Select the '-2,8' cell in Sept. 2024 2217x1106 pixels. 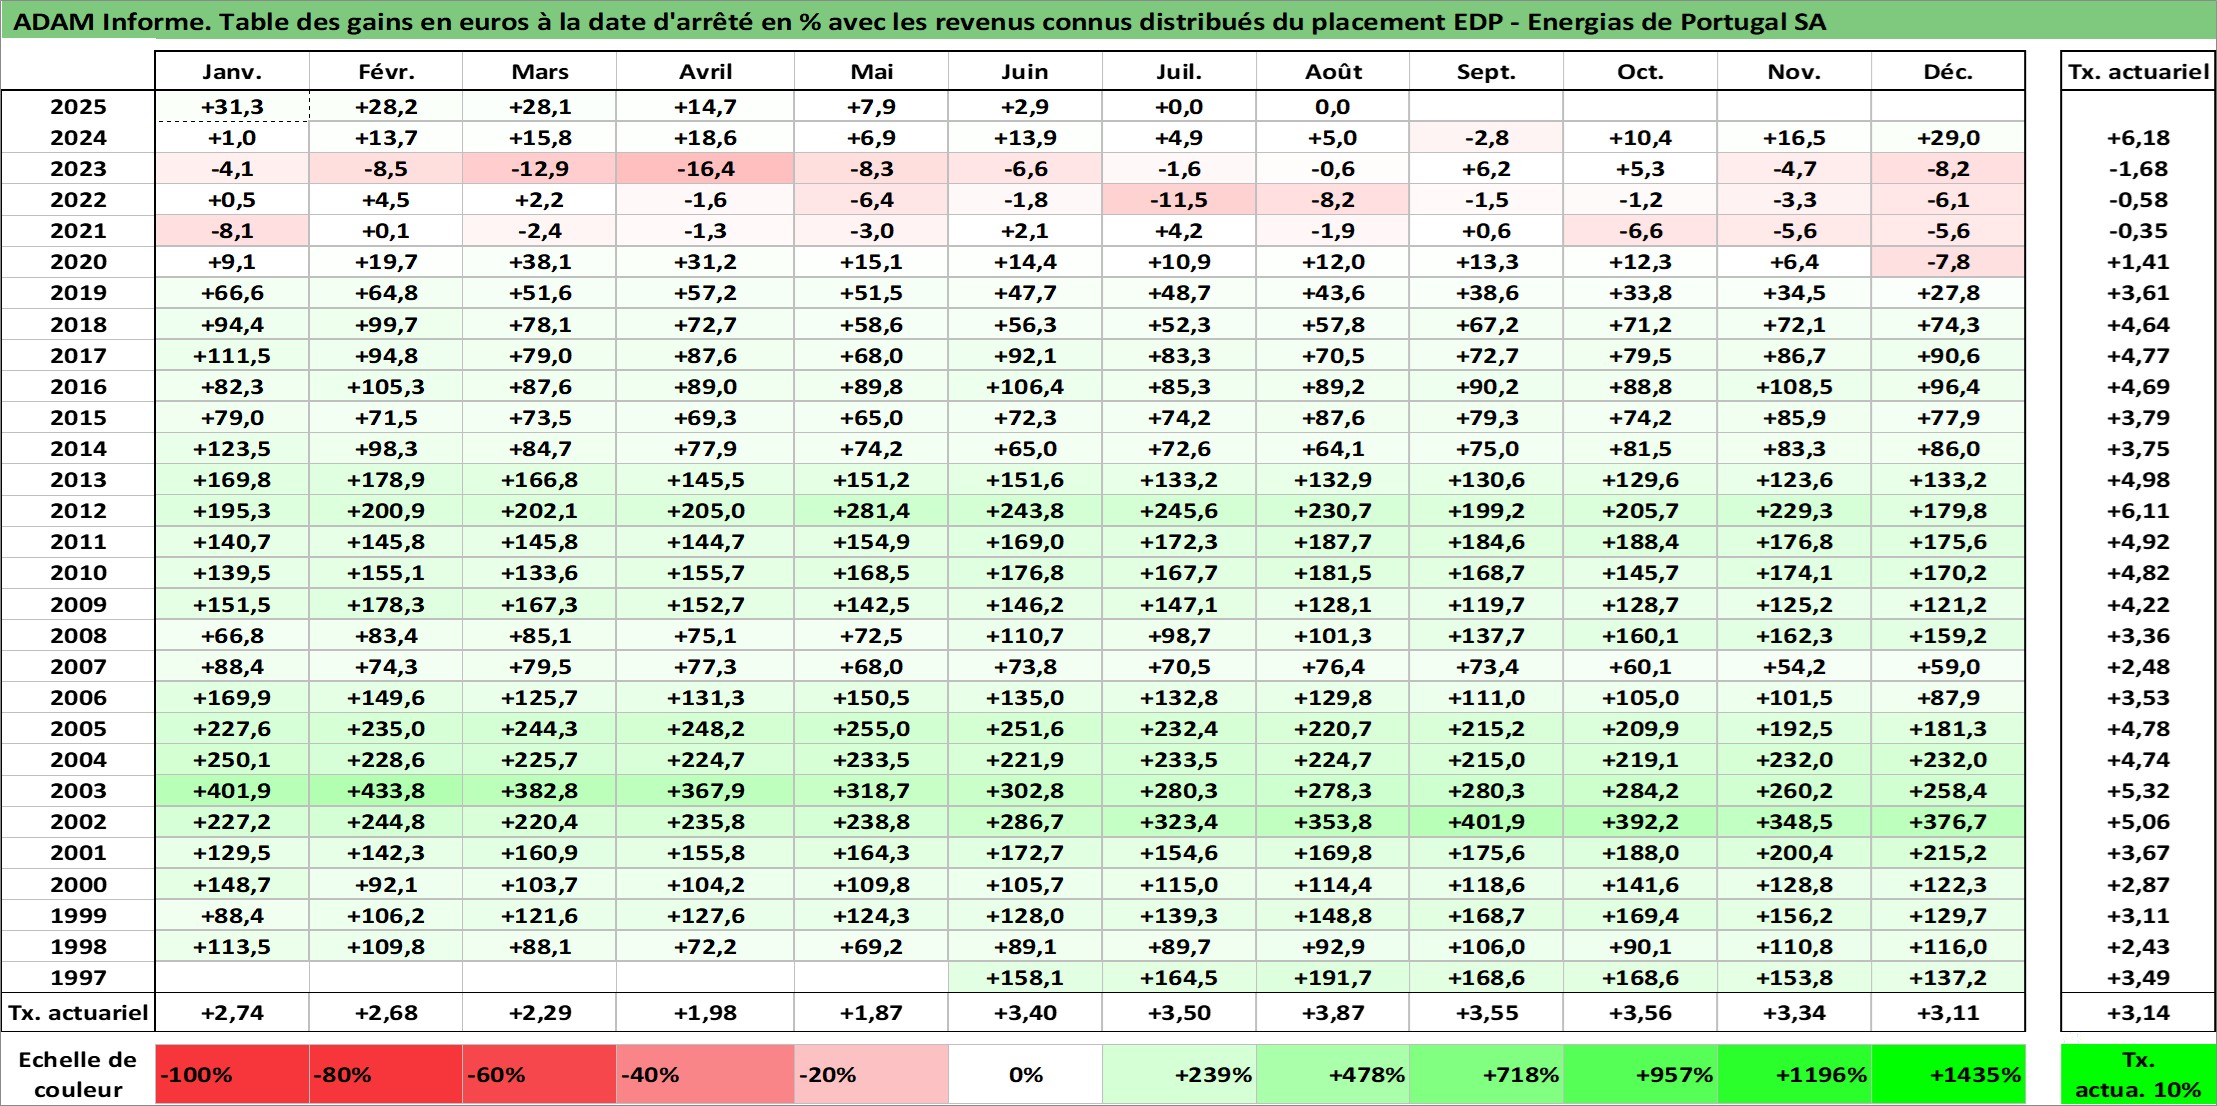tap(1486, 138)
